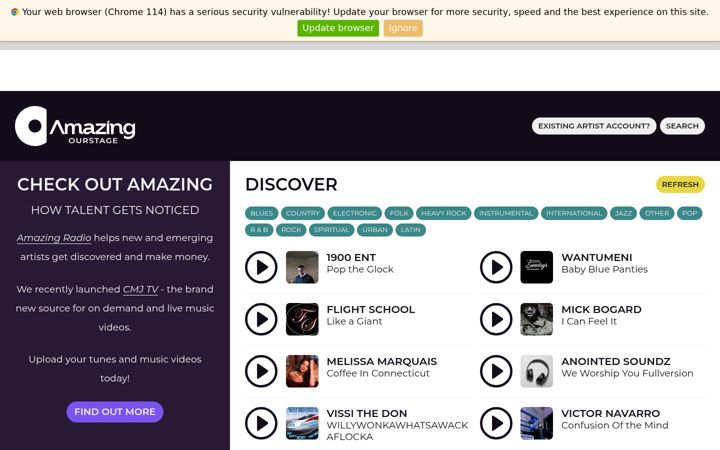Click the Amazing Ourstage logo

tap(75, 126)
